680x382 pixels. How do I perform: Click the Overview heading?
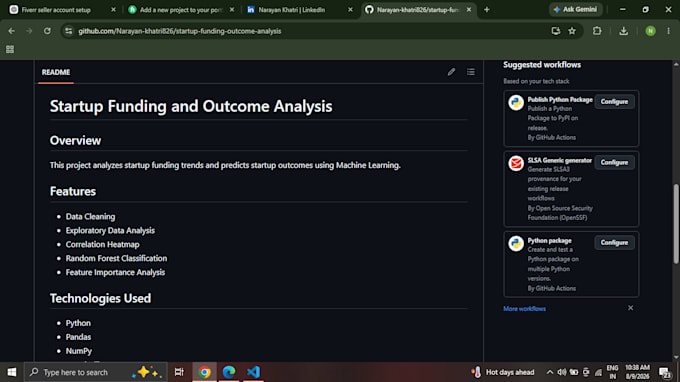tap(75, 140)
